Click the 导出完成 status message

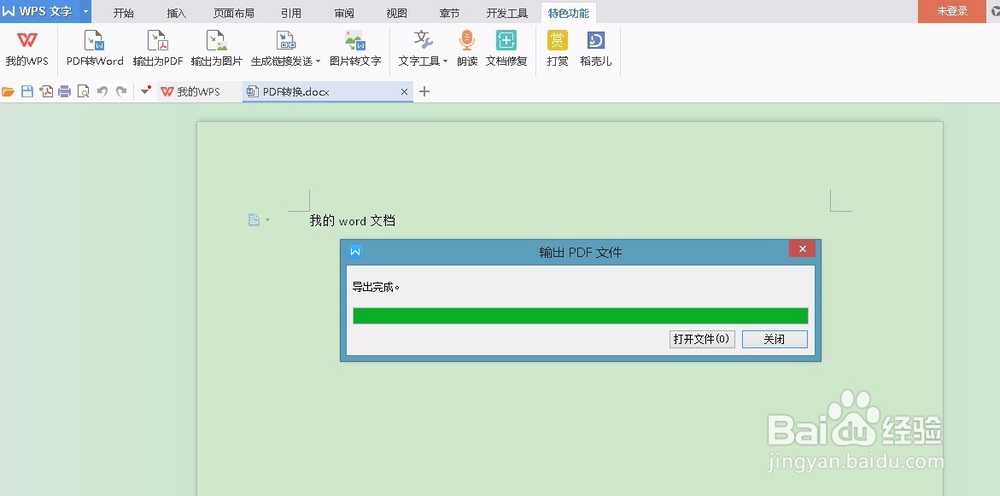point(376,287)
